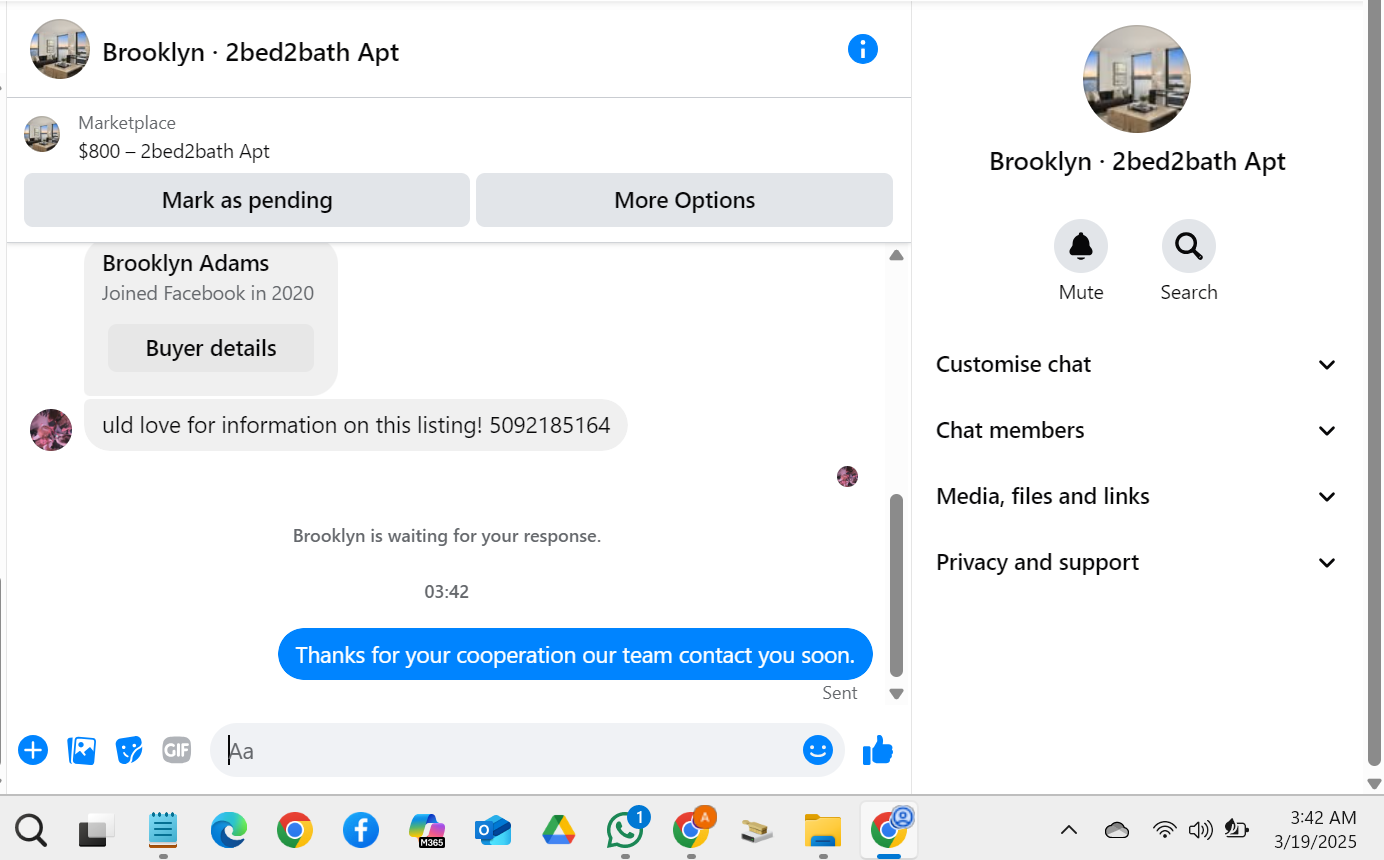Open the emoji picker in the message box
Image resolution: width=1384 pixels, height=860 pixels.
tap(818, 750)
